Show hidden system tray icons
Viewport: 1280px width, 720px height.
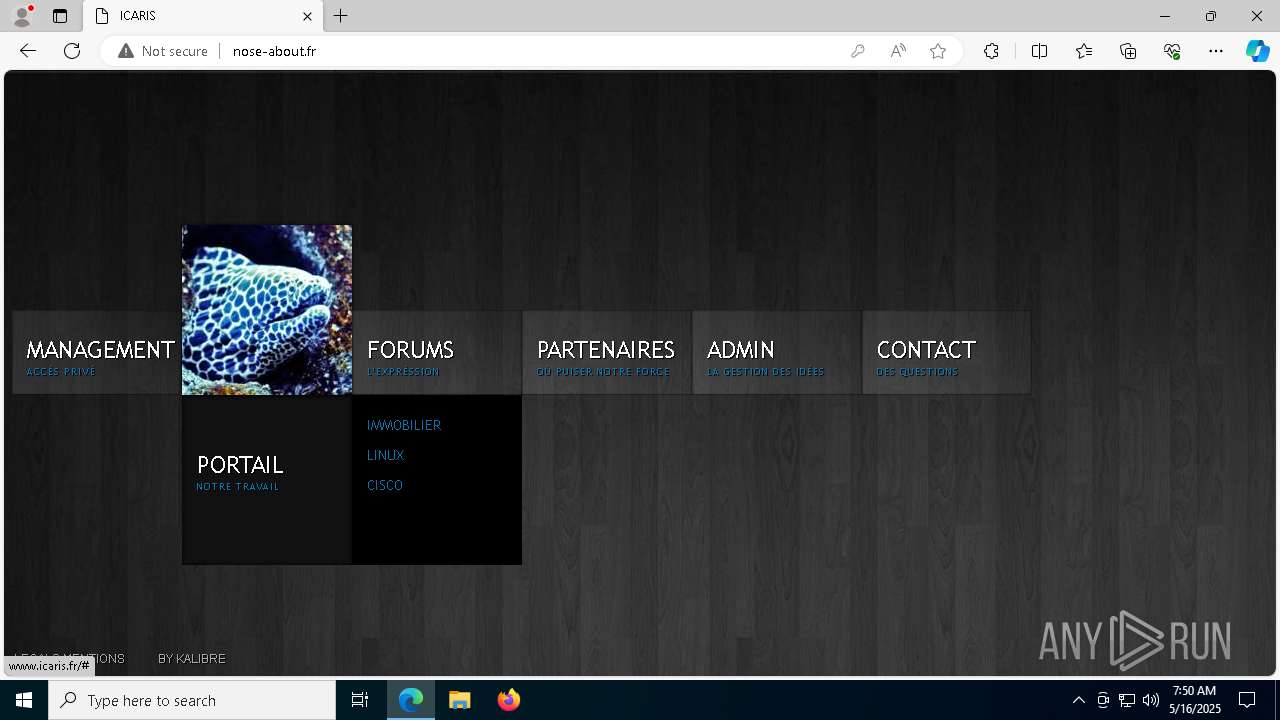coord(1079,700)
